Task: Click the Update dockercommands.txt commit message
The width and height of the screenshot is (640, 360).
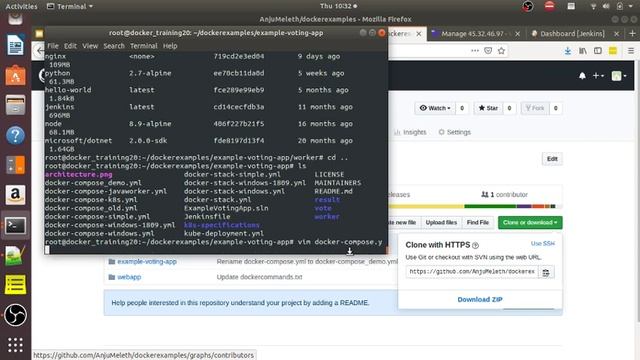Action: pos(260,277)
